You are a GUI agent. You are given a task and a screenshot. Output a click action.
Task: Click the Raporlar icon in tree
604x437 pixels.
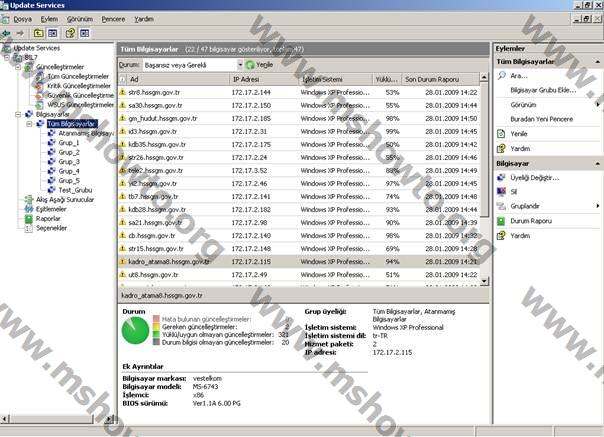[29, 219]
